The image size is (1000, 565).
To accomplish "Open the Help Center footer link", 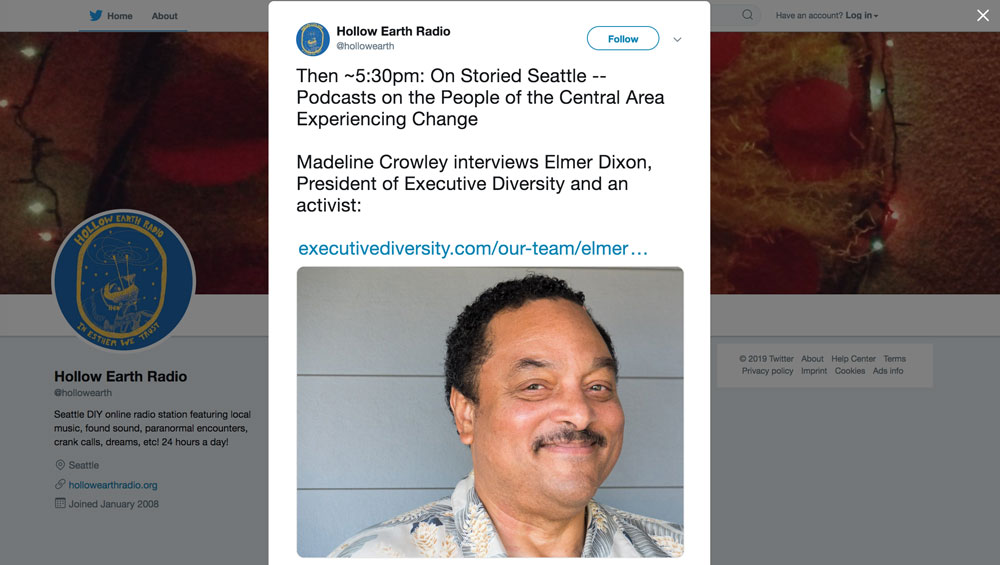I will point(853,358).
